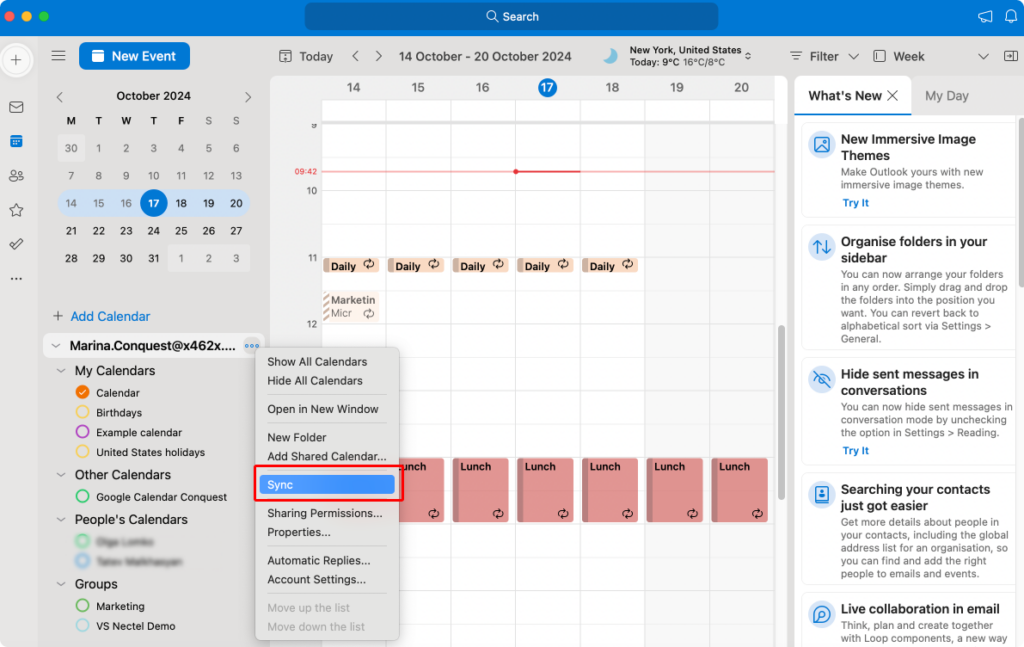Open the announcements megaphone icon
1024x647 pixels.
click(x=985, y=16)
